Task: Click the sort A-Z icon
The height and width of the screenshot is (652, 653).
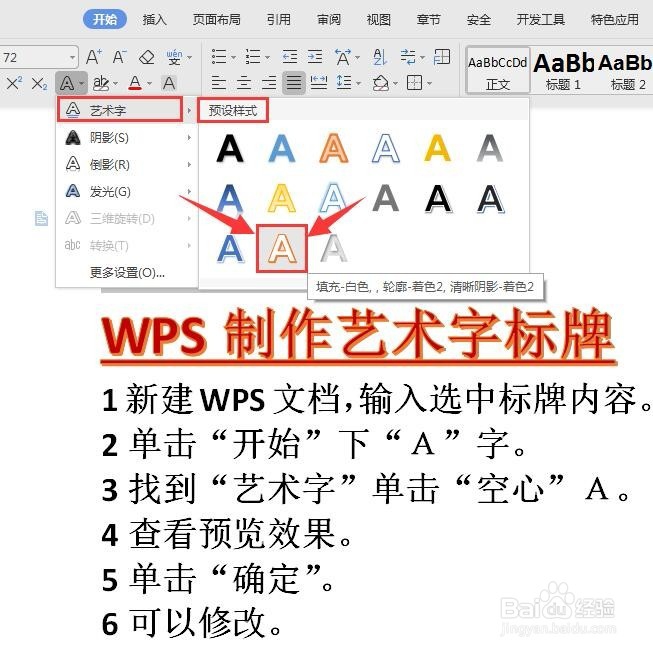Action: point(379,57)
